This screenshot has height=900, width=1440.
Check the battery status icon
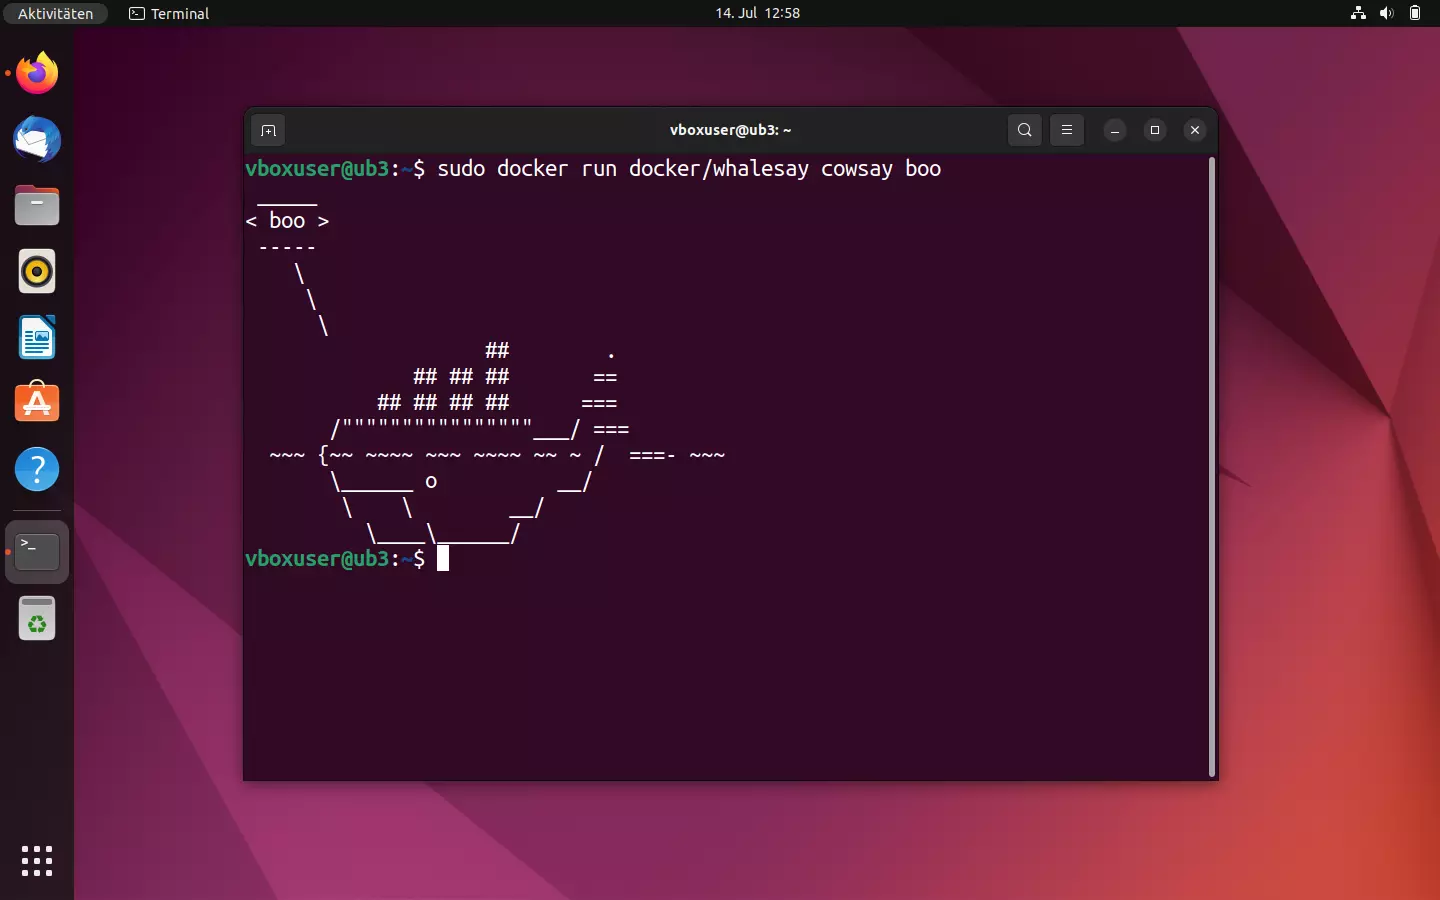tap(1416, 13)
